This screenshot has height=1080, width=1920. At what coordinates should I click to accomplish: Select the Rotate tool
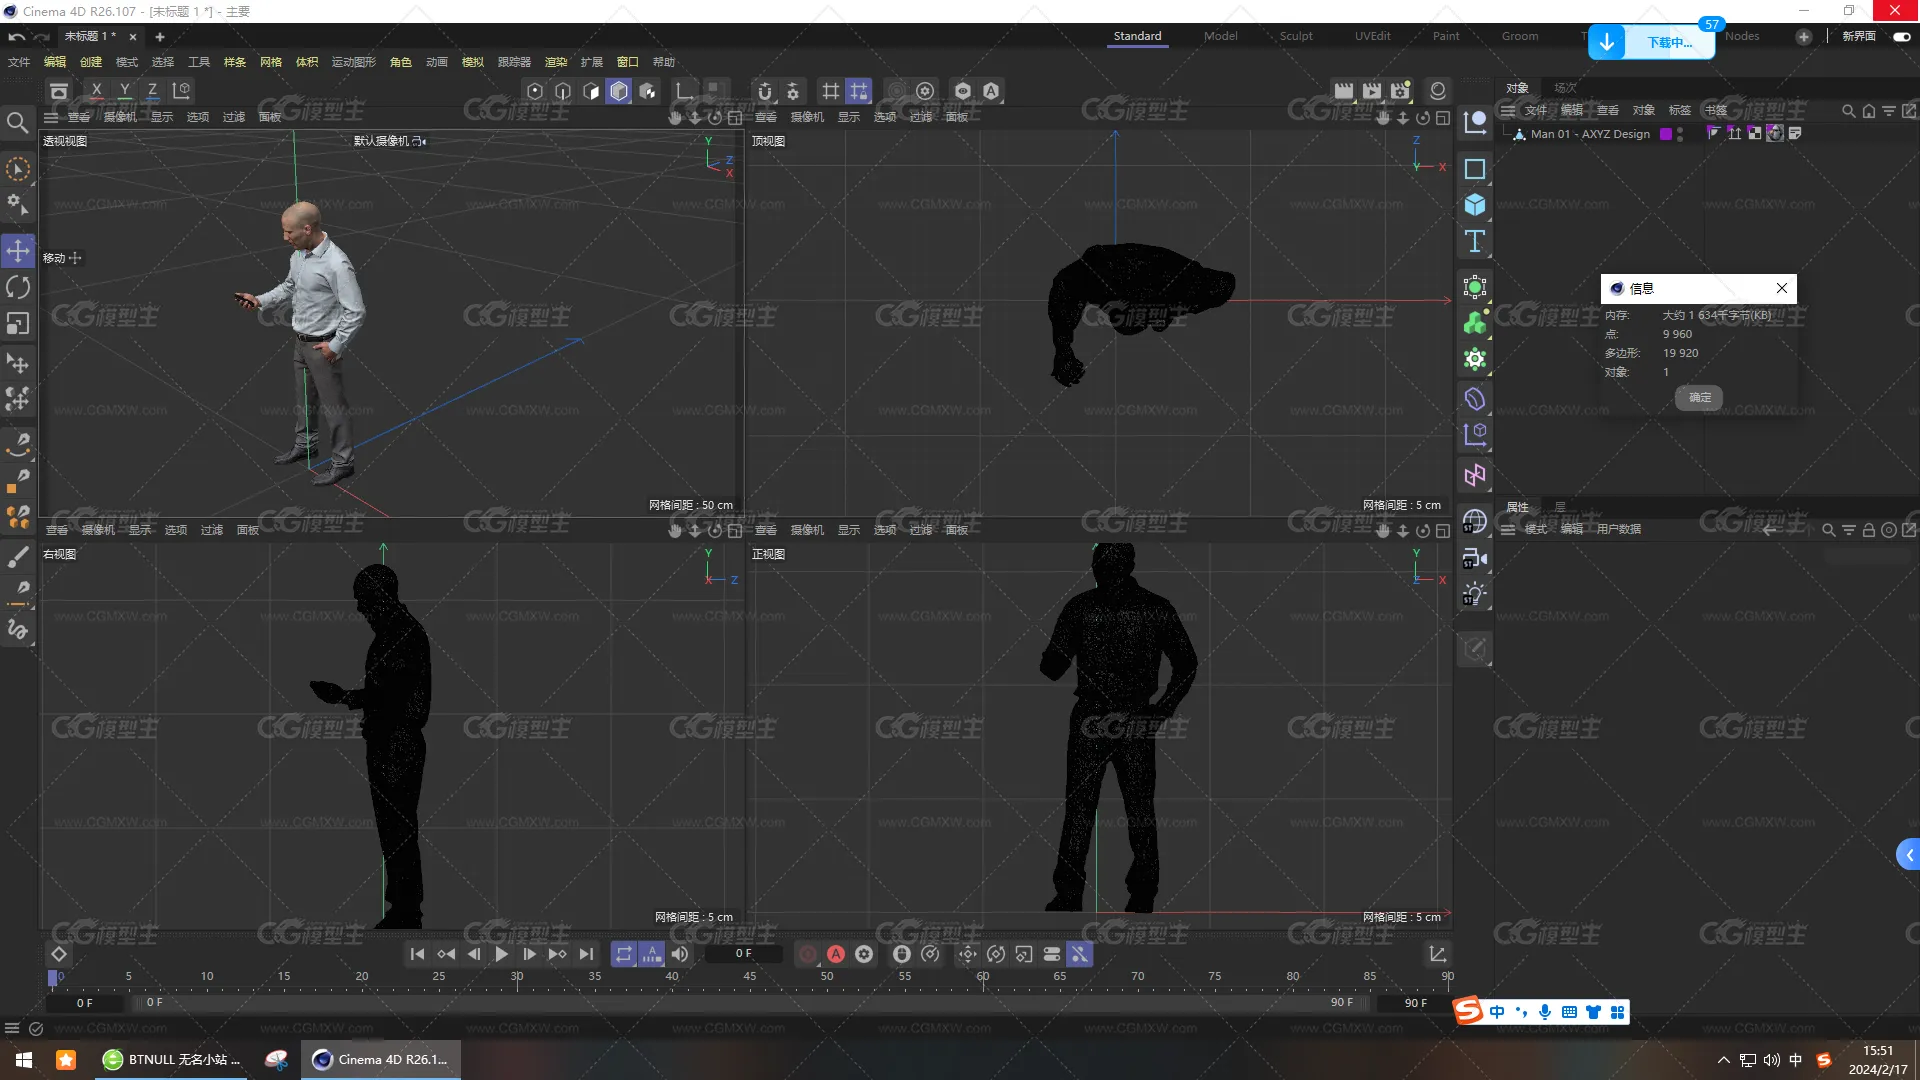point(18,288)
